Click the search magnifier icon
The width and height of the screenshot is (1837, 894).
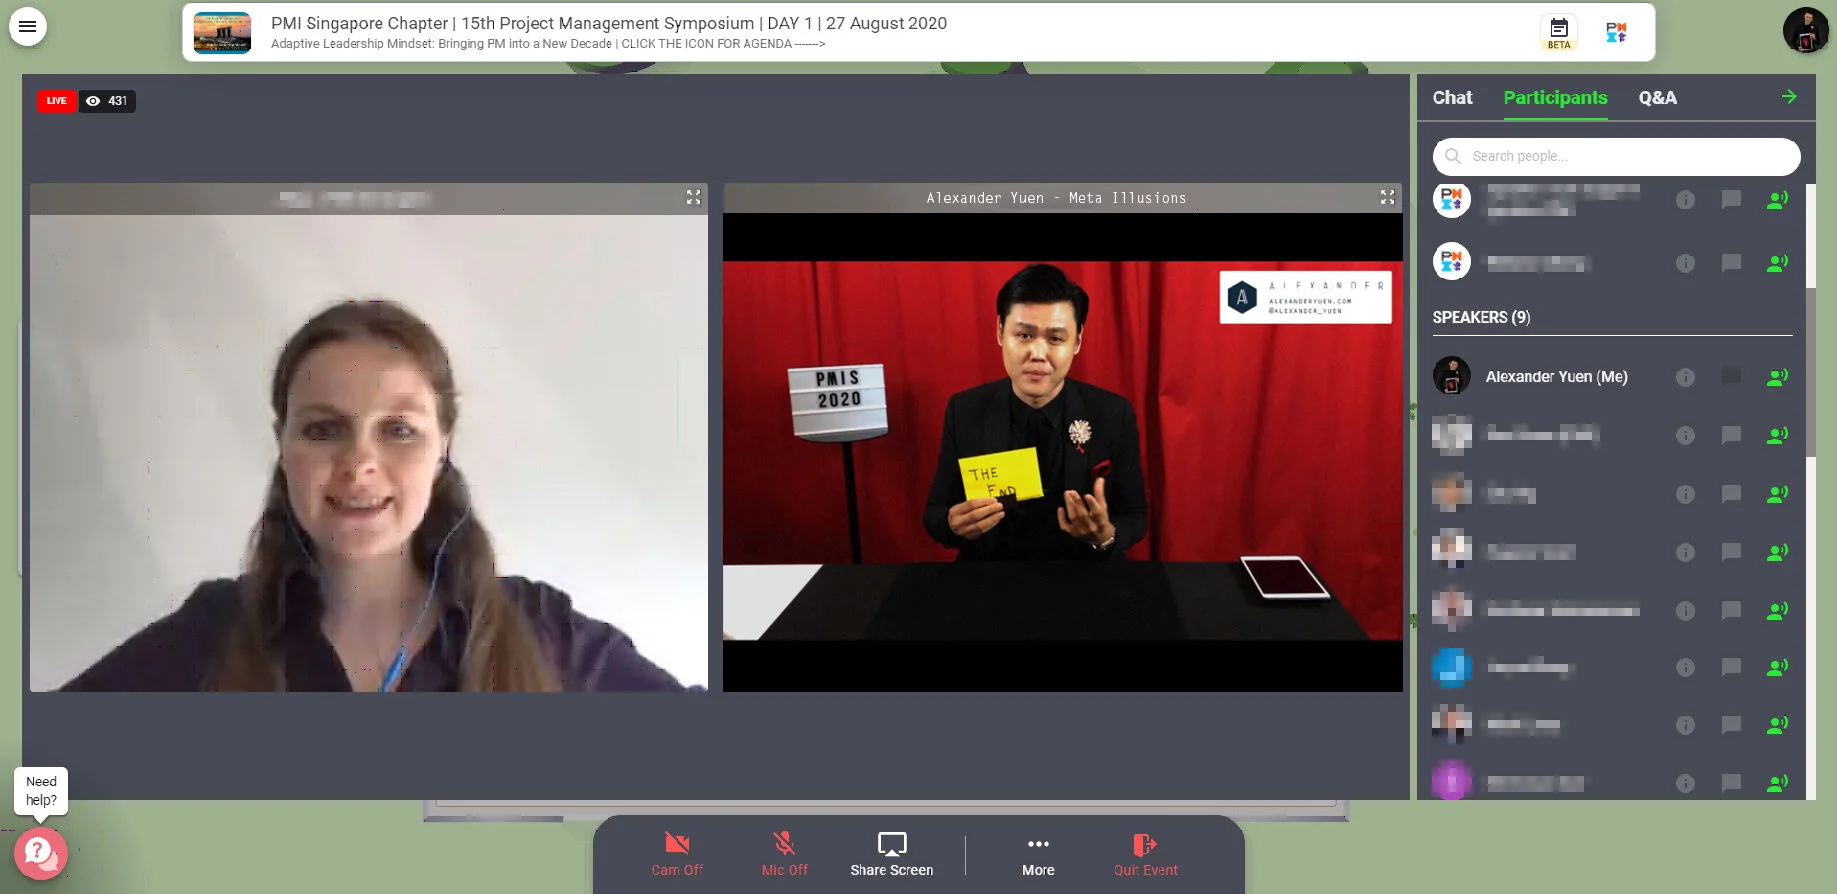1453,156
